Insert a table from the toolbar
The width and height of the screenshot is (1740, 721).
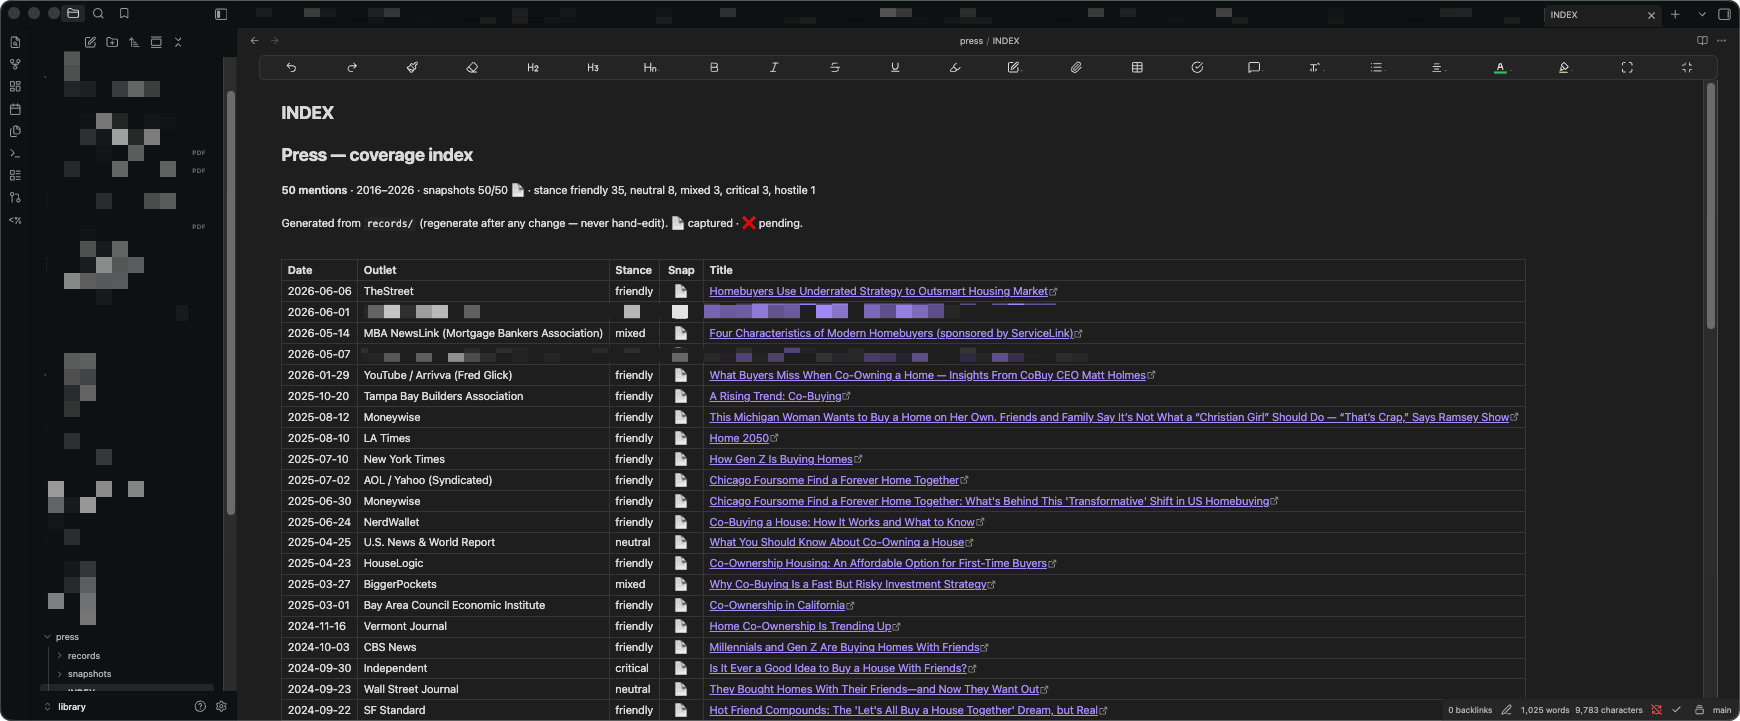[x=1137, y=67]
